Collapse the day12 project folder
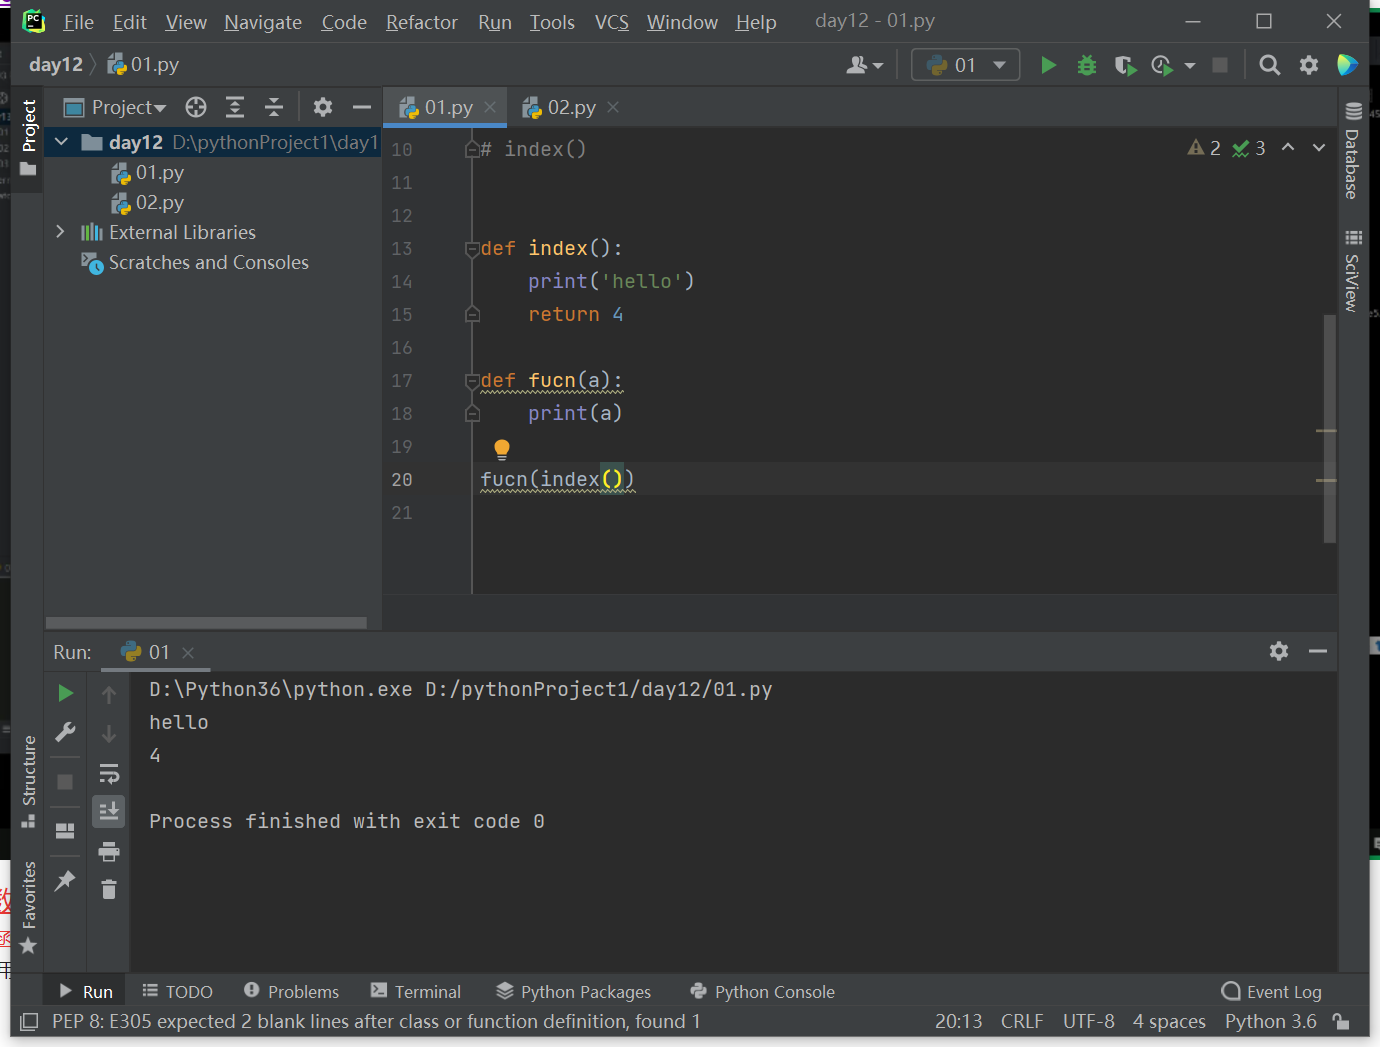Screen dimensions: 1380x1047 coord(61,142)
